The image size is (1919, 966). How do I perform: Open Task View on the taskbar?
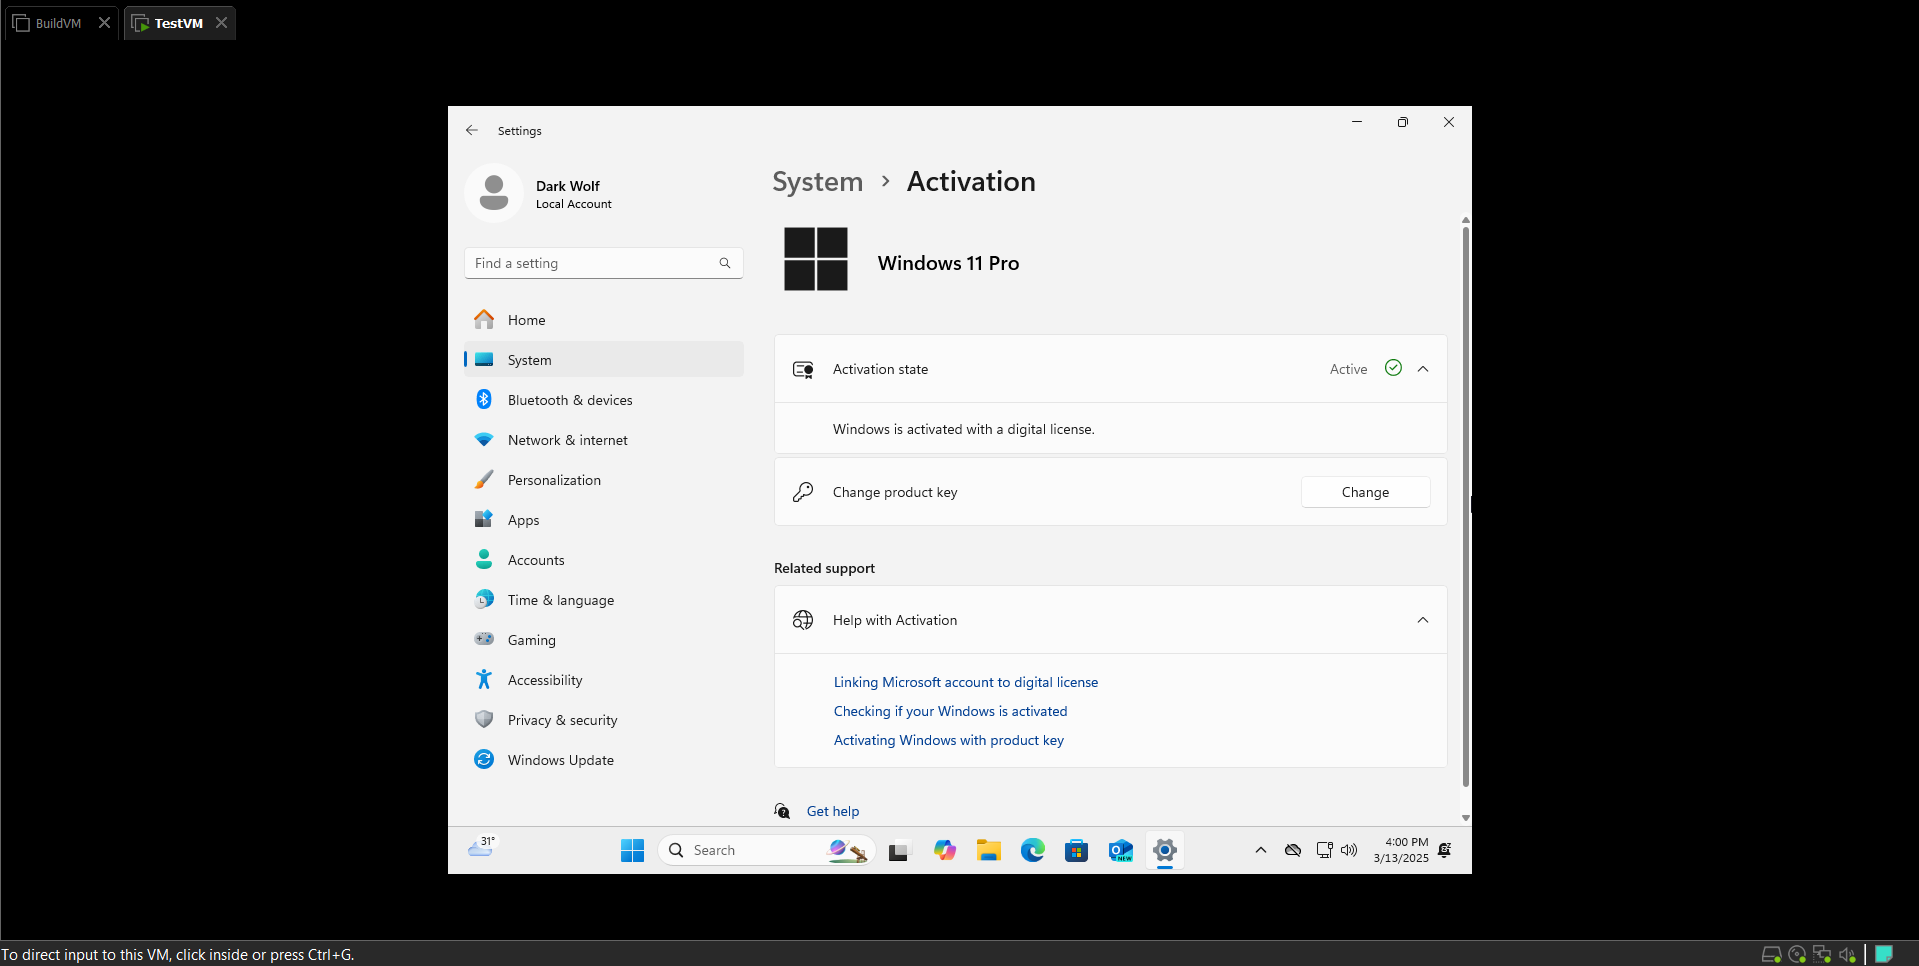899,850
